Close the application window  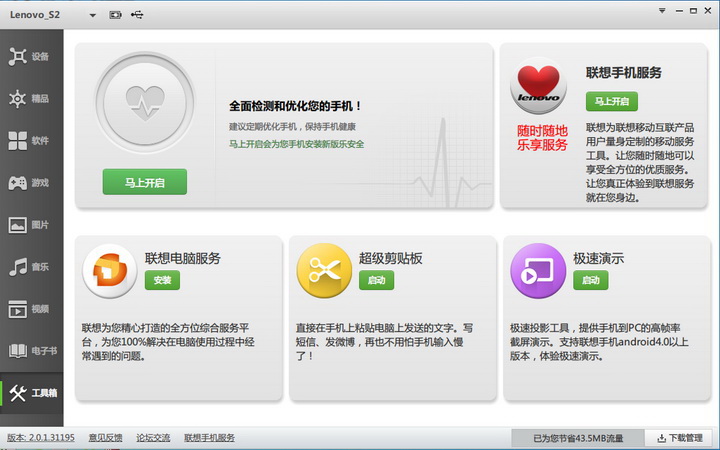[x=708, y=11]
